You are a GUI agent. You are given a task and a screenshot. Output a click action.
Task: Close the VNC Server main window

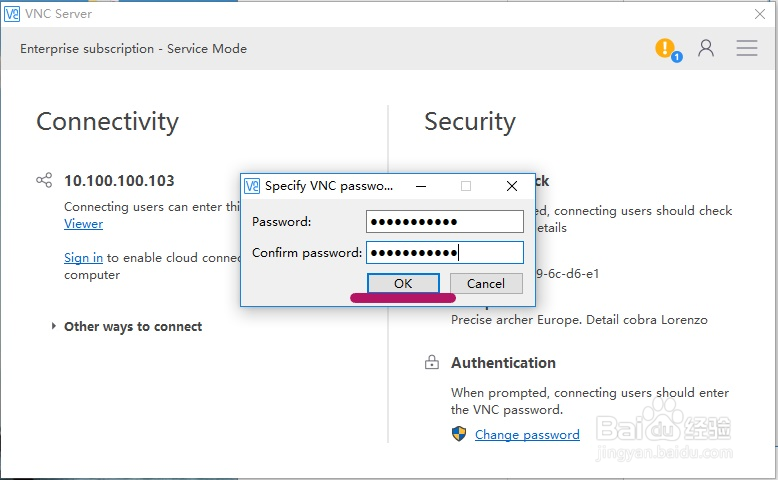759,14
